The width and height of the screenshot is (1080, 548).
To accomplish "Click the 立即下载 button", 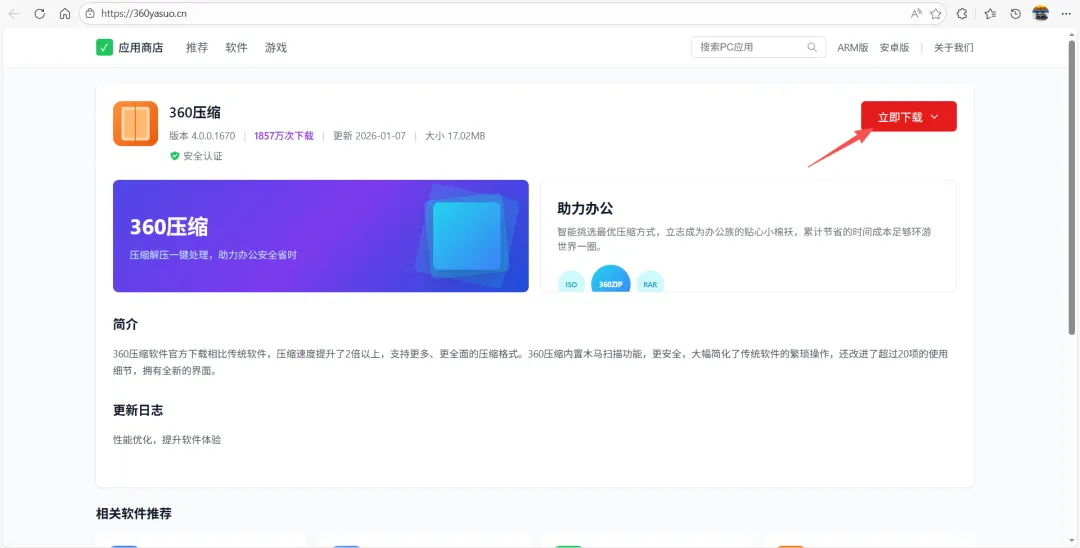I will [908, 116].
